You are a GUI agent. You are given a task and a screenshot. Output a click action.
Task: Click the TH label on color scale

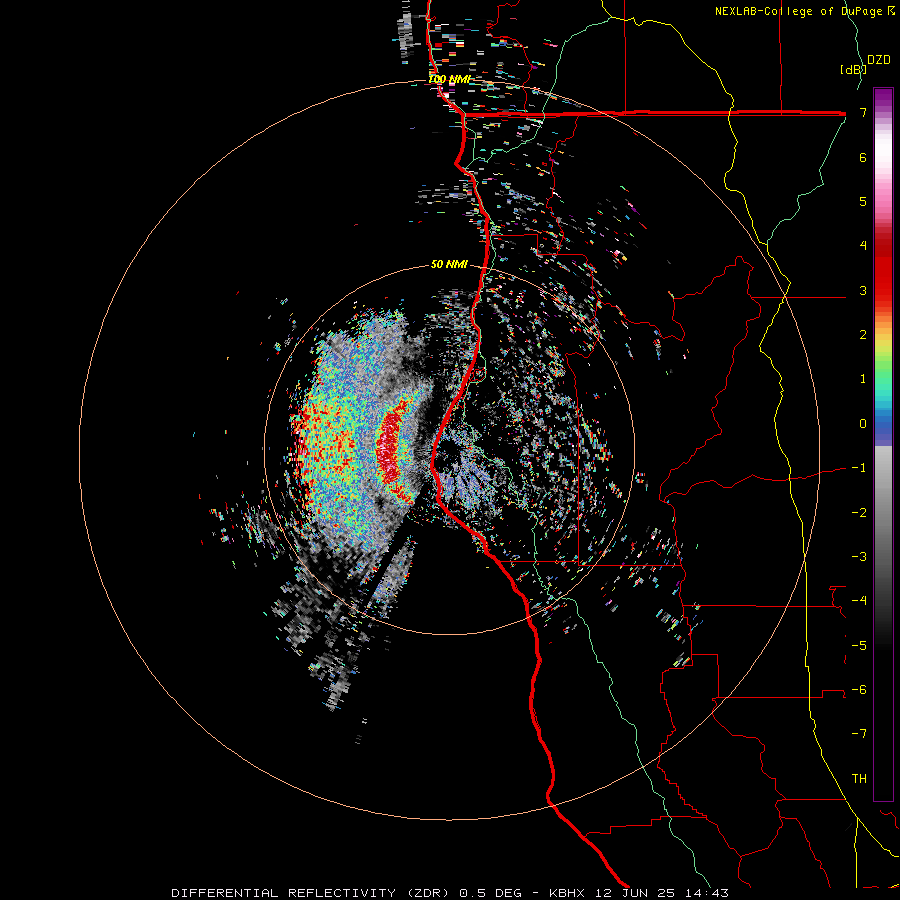point(859,778)
